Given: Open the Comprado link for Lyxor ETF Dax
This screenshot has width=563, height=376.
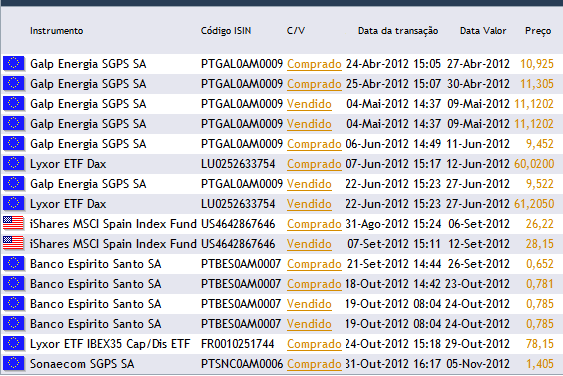Looking at the screenshot, I should click(314, 164).
